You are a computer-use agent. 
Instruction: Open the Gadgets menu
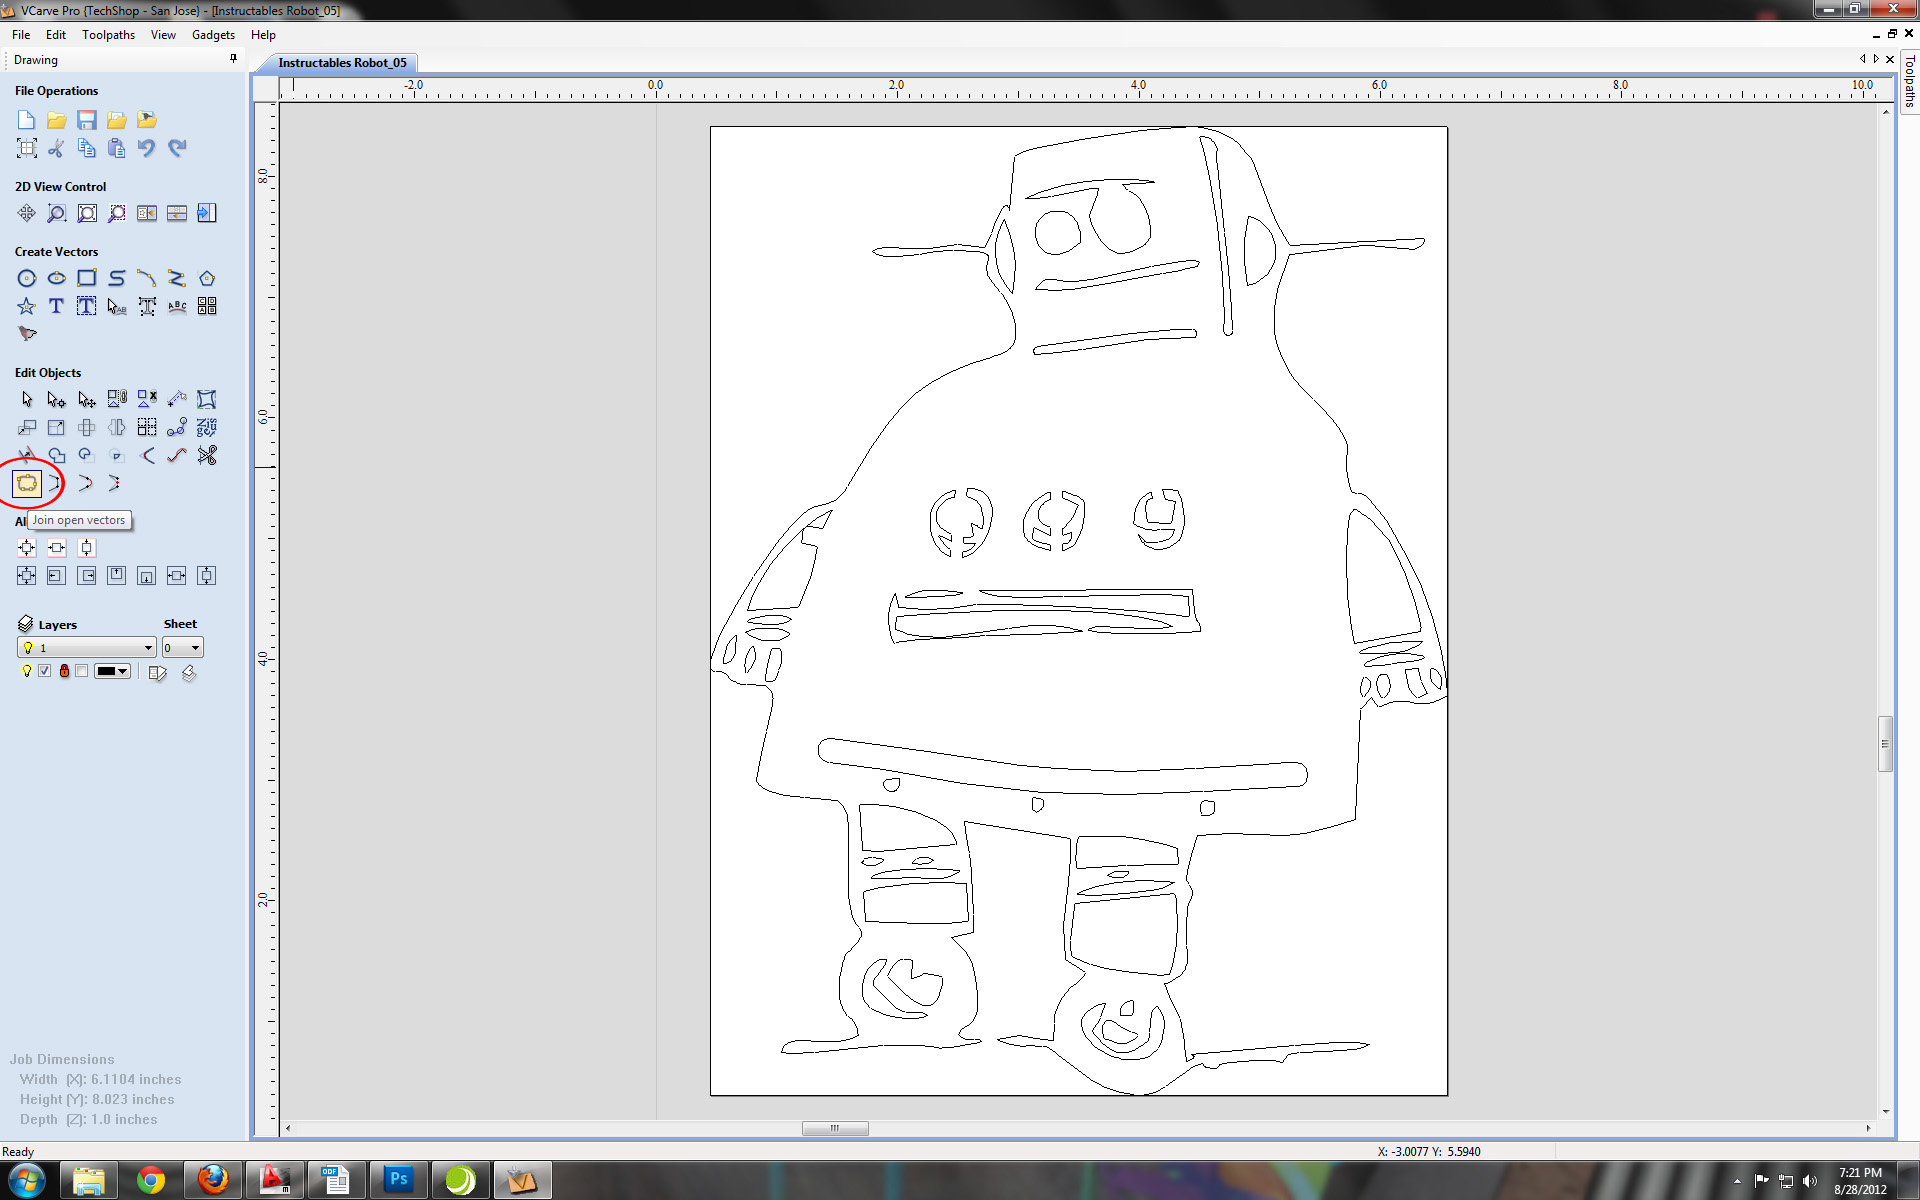coord(213,35)
